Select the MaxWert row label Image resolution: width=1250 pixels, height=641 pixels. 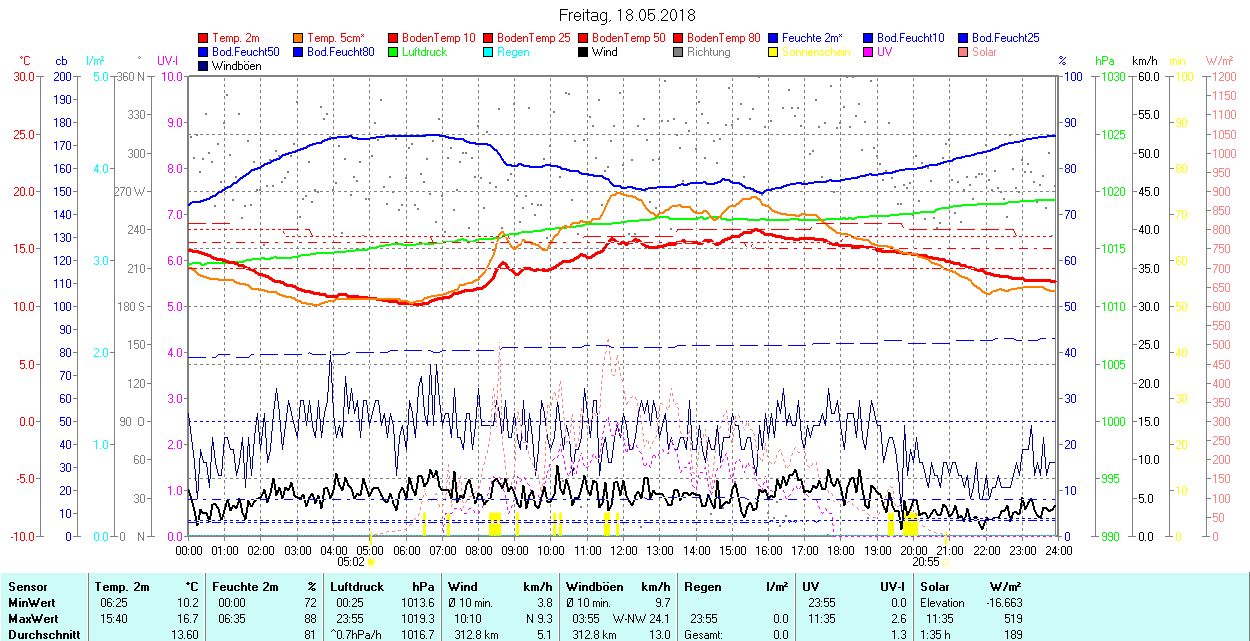32,619
